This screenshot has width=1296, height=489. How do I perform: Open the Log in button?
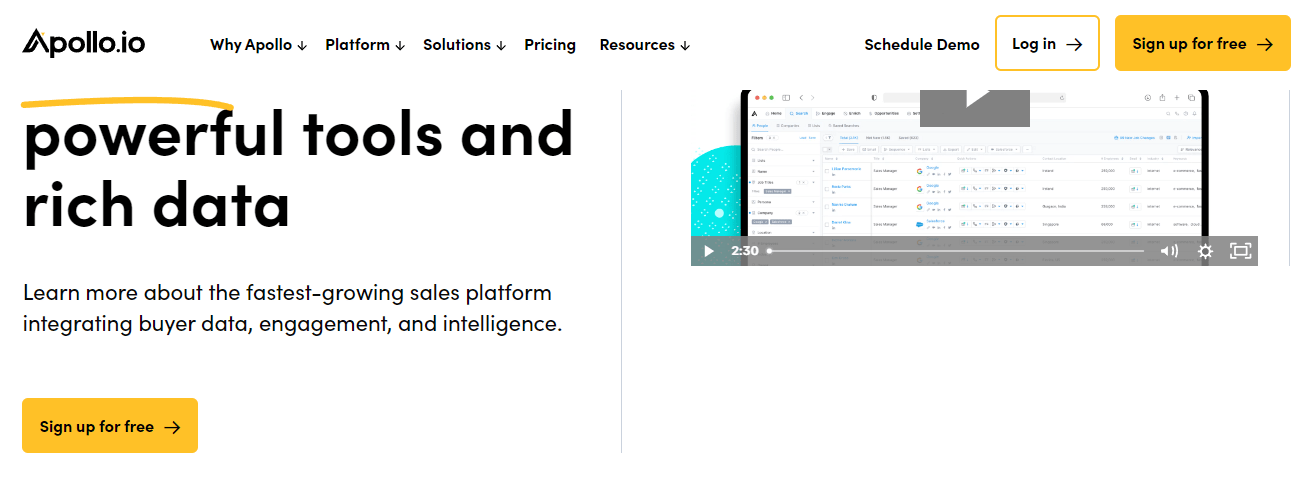(x=1047, y=43)
